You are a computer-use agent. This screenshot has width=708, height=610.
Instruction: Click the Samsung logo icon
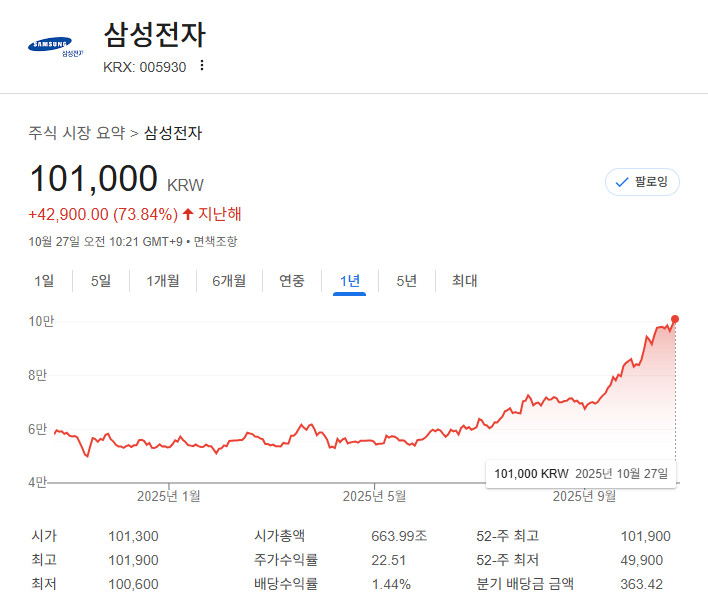coord(56,46)
